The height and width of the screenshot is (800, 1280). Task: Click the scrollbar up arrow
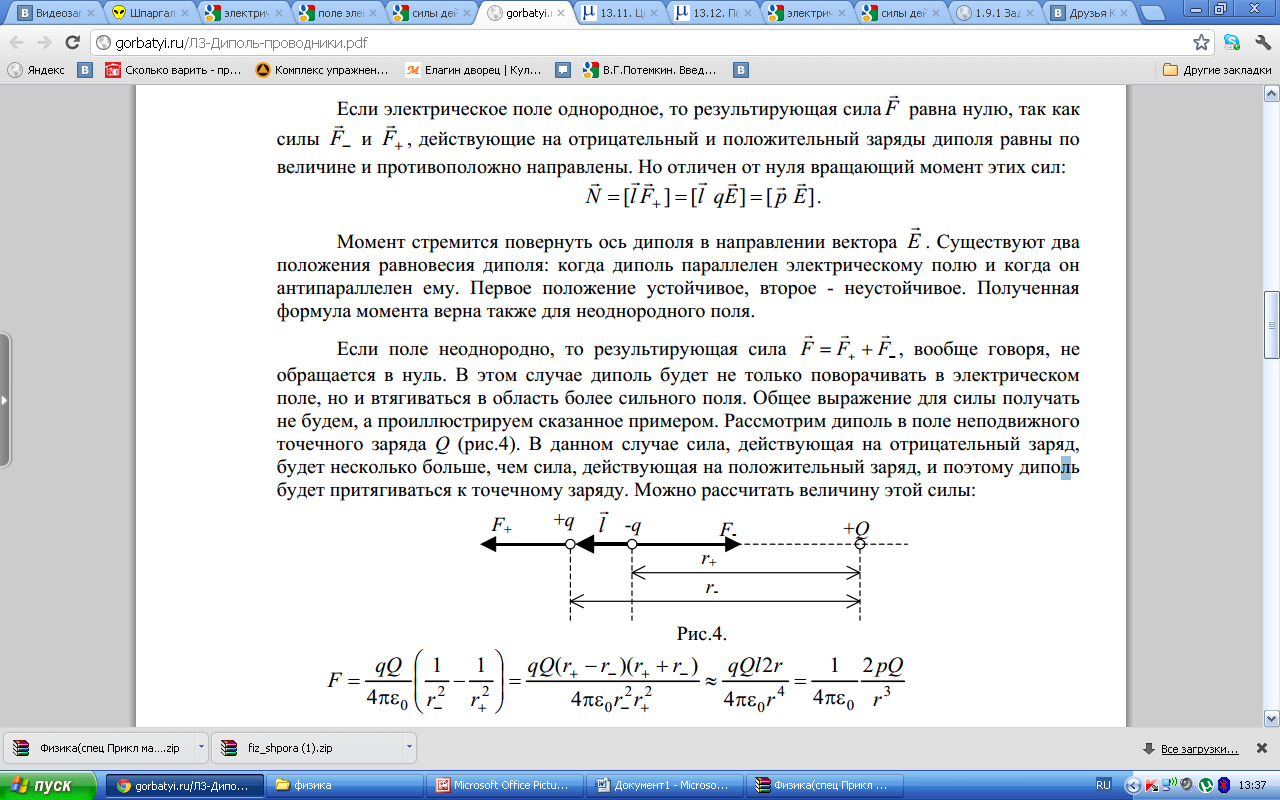click(x=1271, y=93)
